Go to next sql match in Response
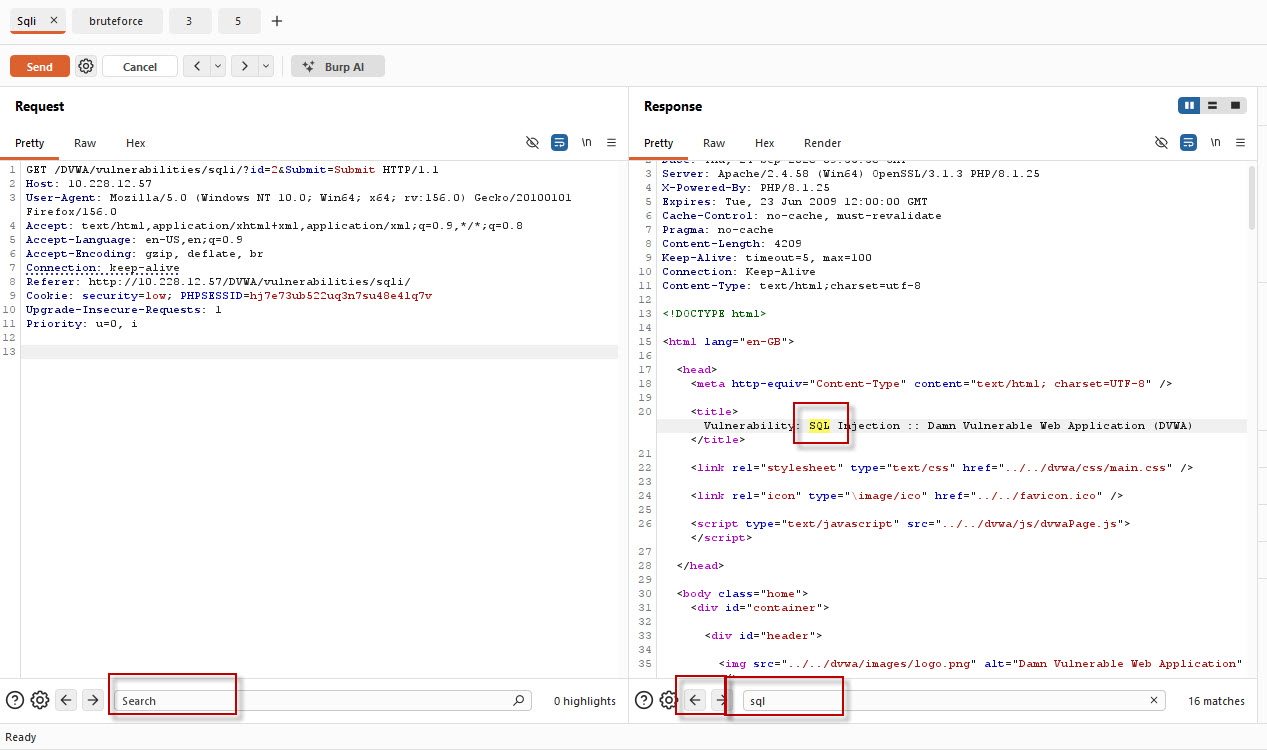The image size is (1267, 750). [720, 701]
